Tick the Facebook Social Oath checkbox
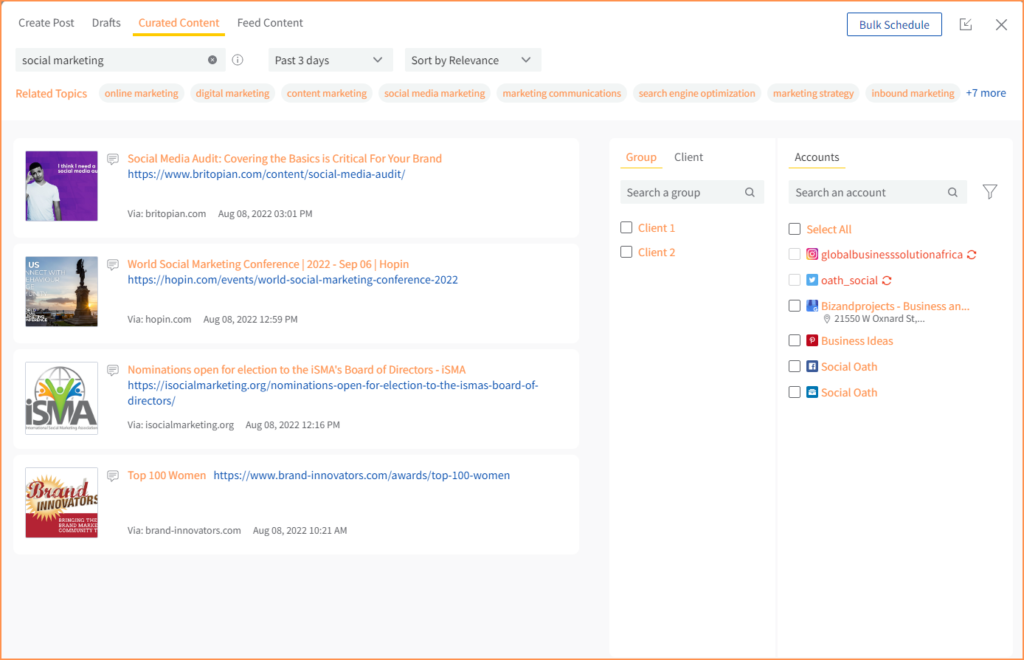This screenshot has height=660, width=1024. click(x=794, y=366)
